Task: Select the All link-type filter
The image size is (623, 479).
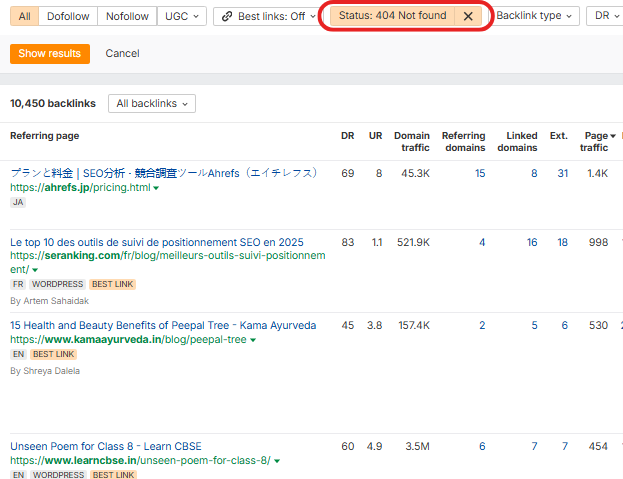Action: 25,16
